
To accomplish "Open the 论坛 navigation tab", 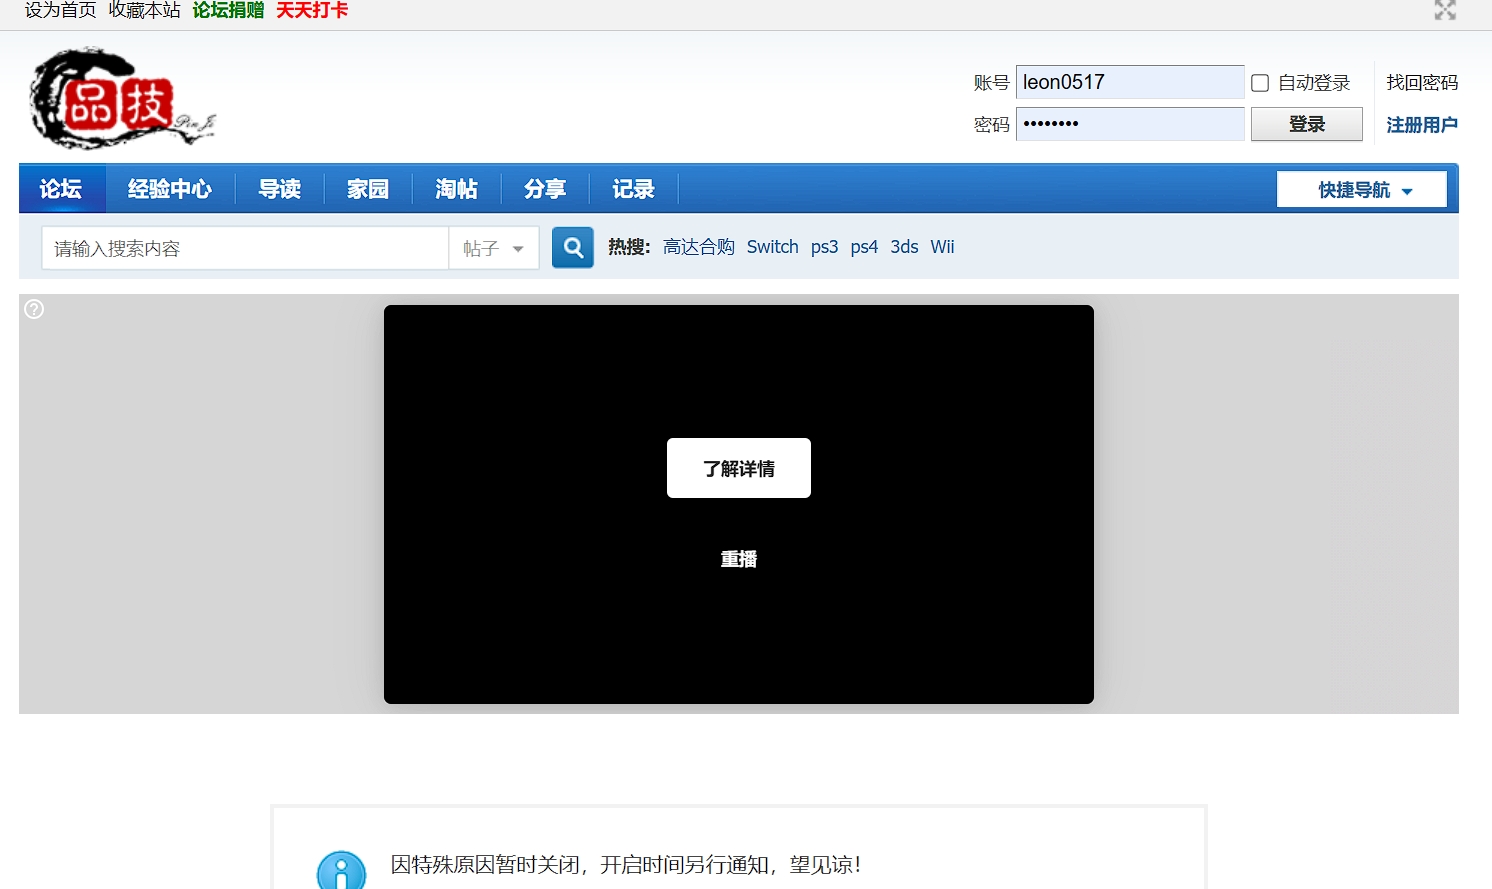I will point(61,189).
